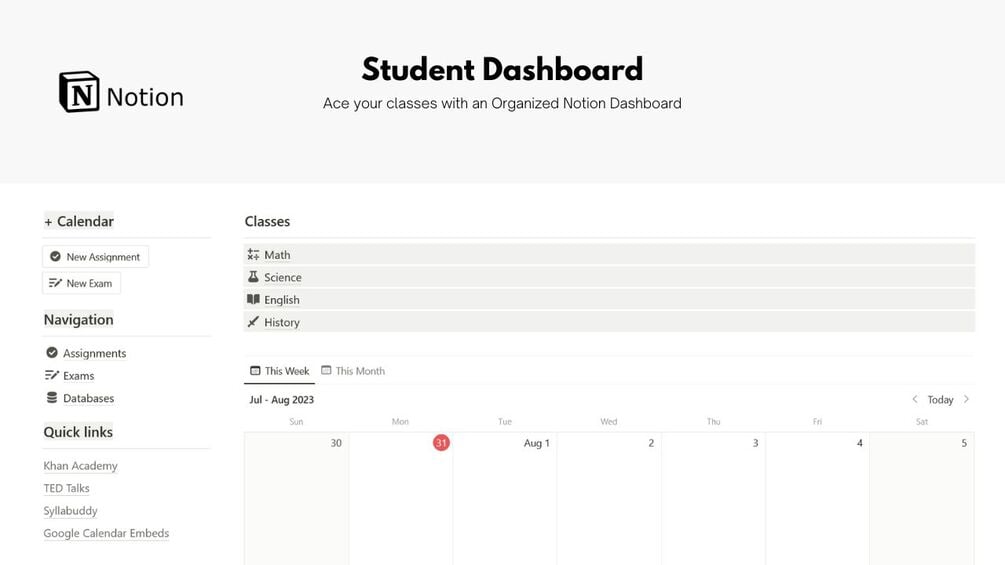Click the Science flask icon

(253, 277)
